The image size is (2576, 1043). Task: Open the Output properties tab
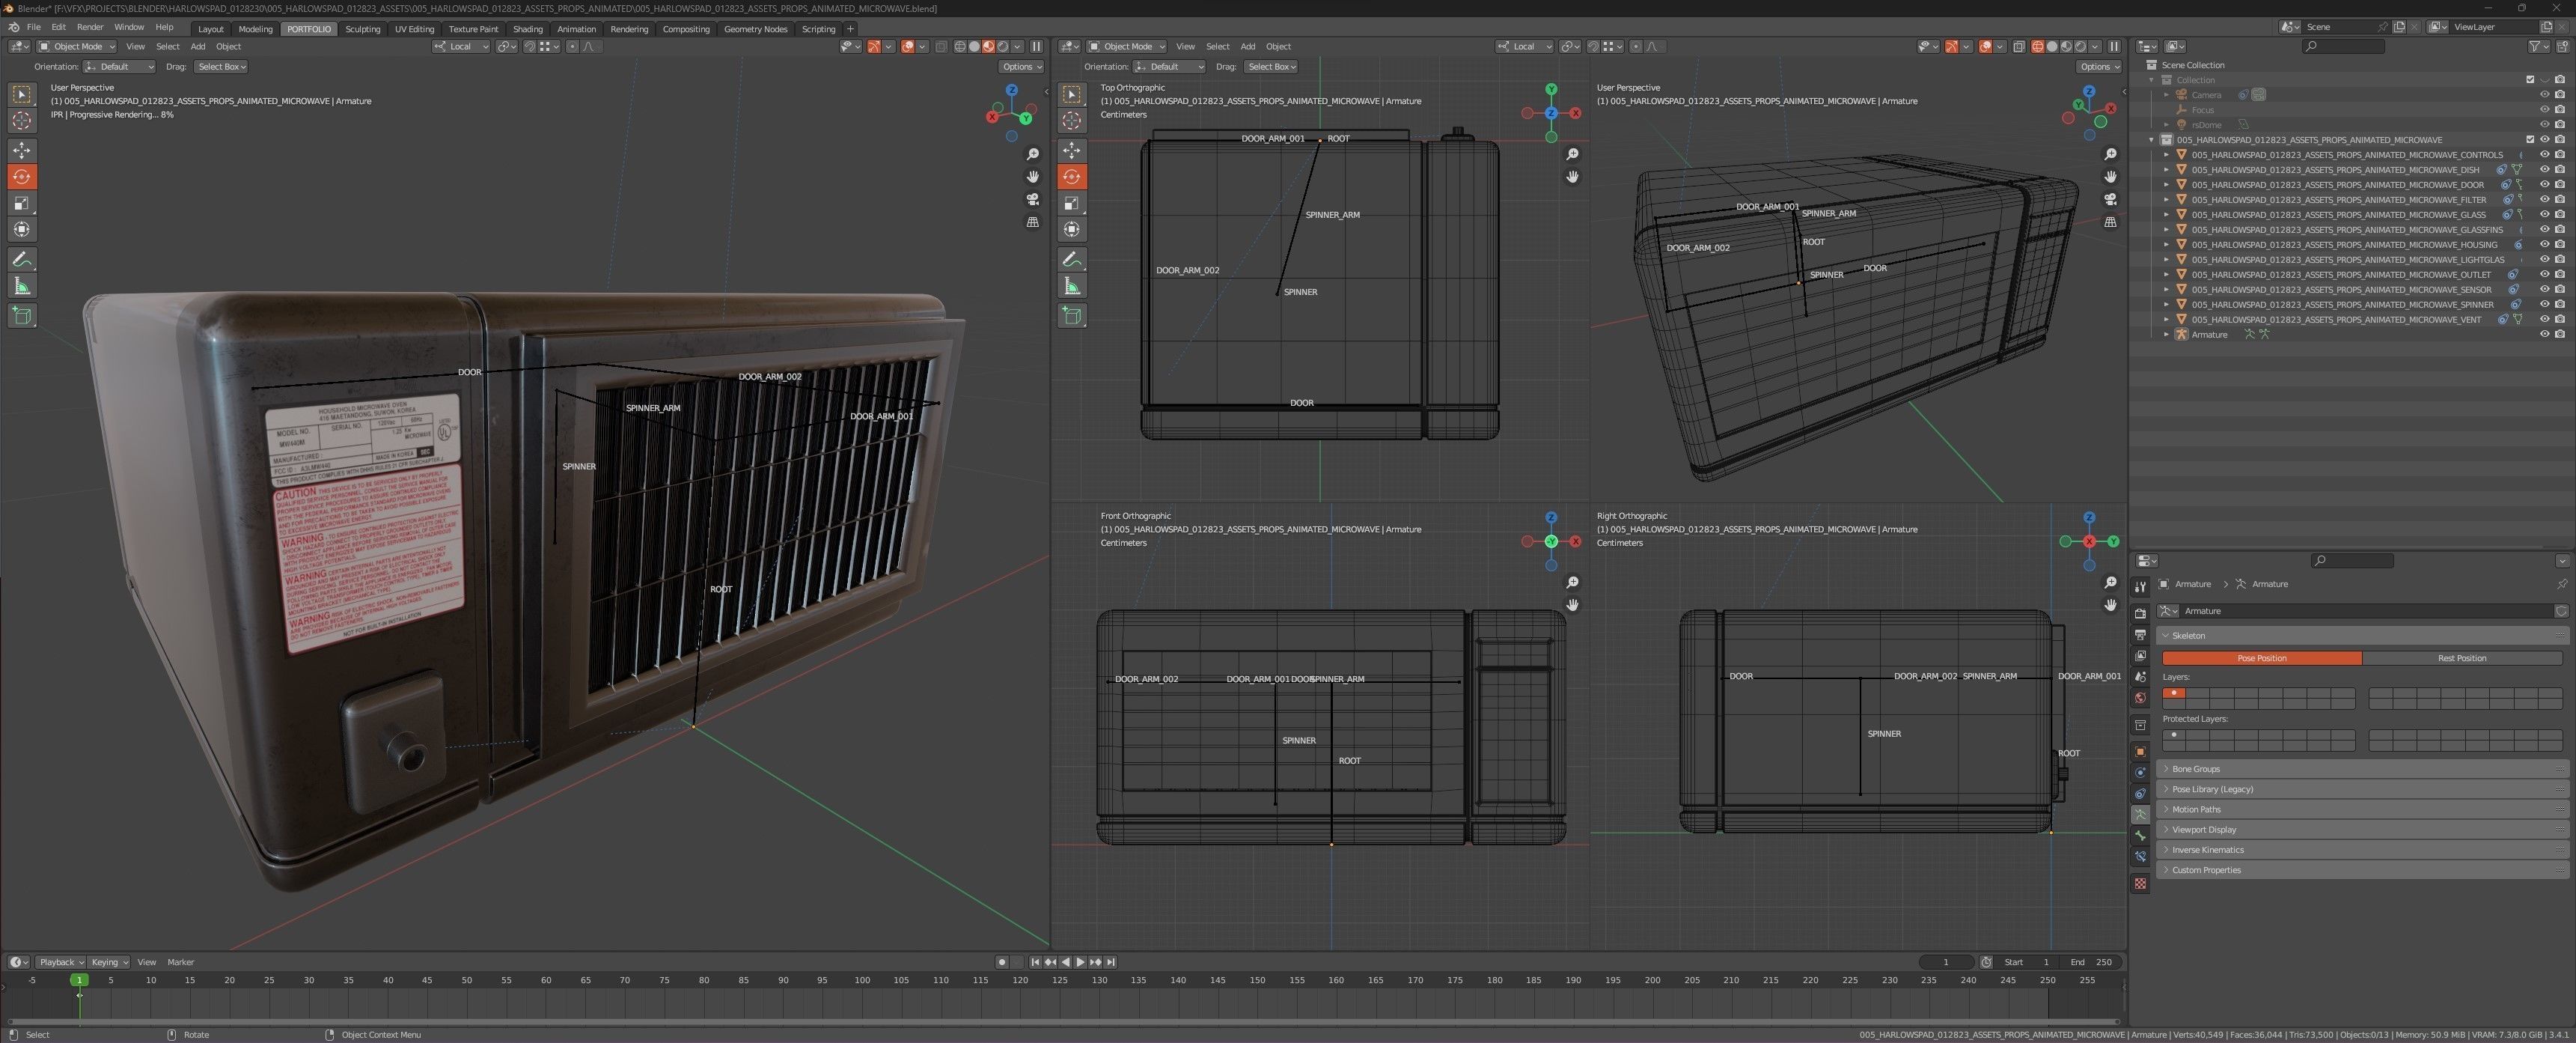(x=2140, y=634)
